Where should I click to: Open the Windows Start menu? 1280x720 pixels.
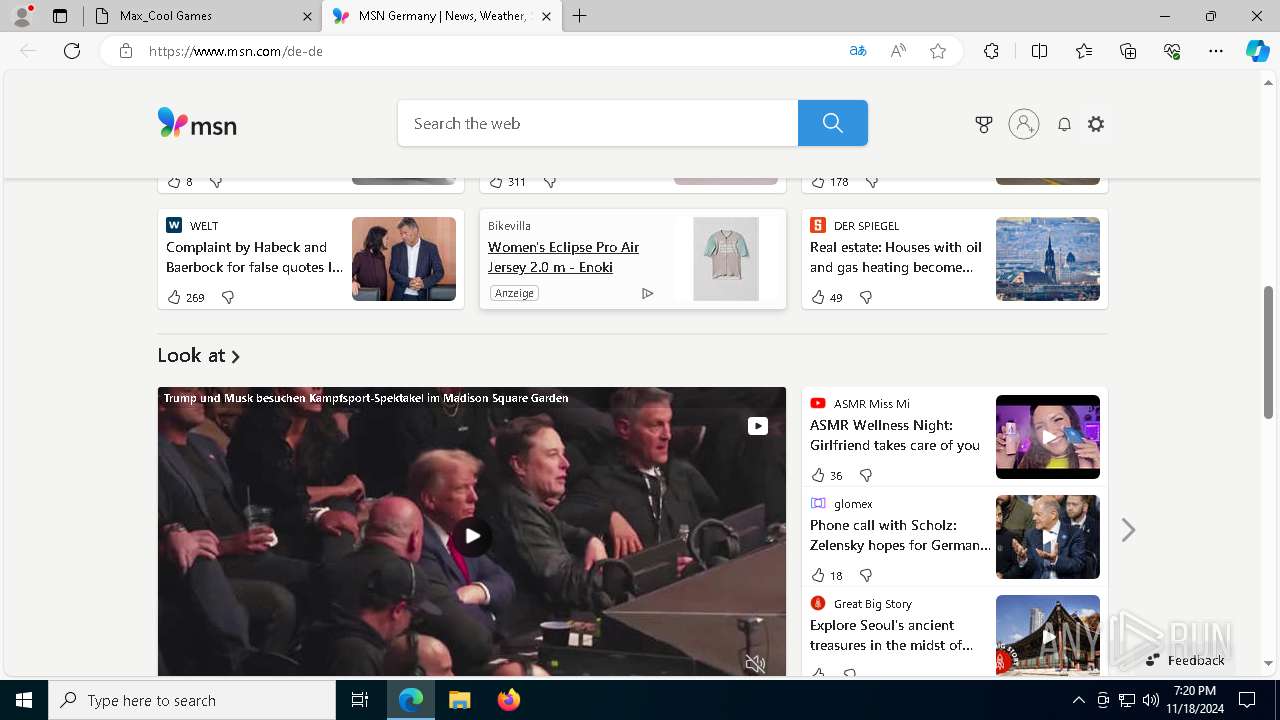[24, 700]
